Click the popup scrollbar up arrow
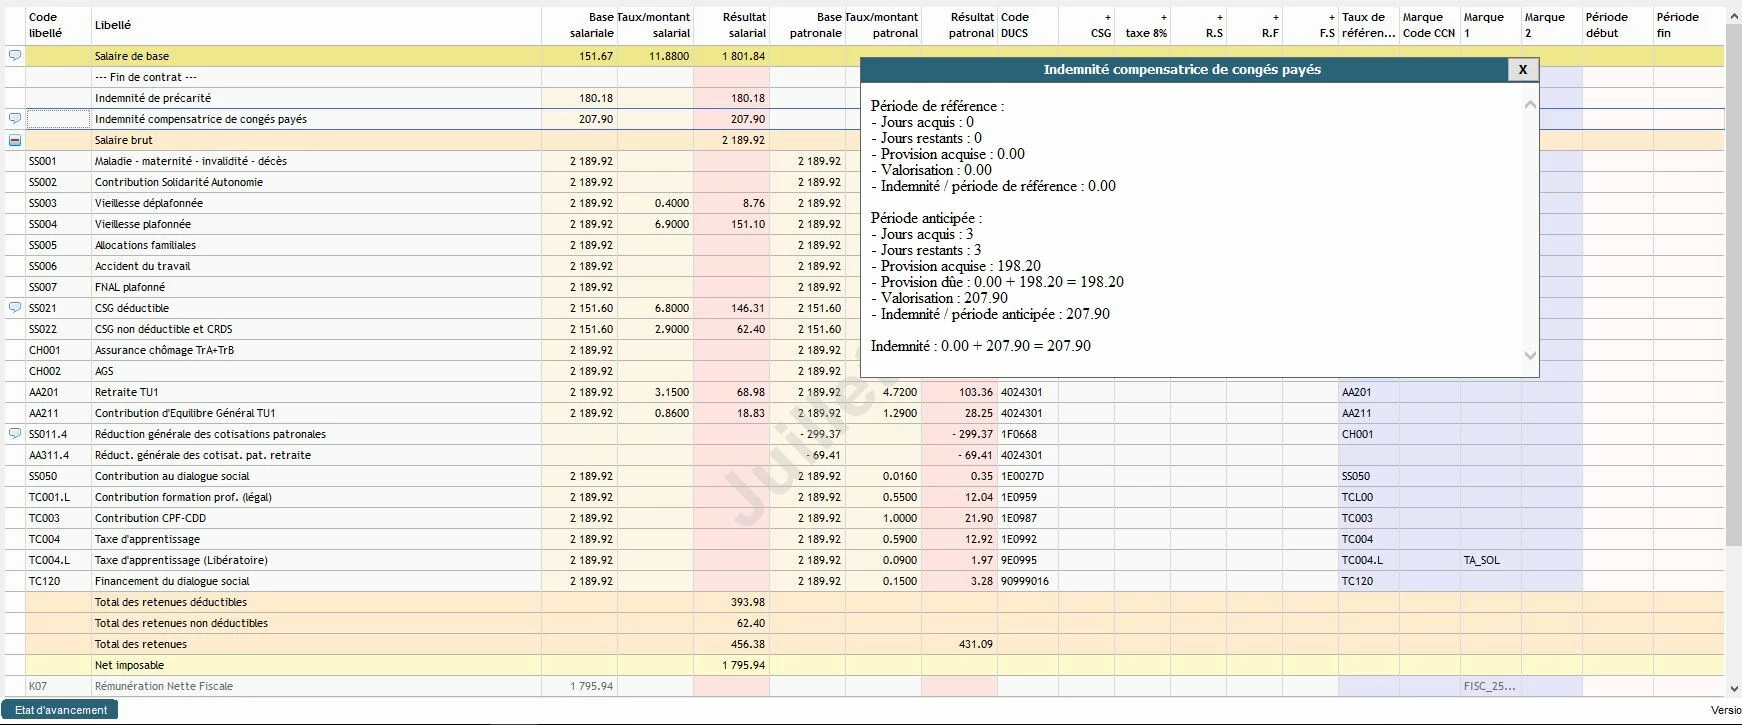Image resolution: width=1742 pixels, height=725 pixels. (1530, 104)
